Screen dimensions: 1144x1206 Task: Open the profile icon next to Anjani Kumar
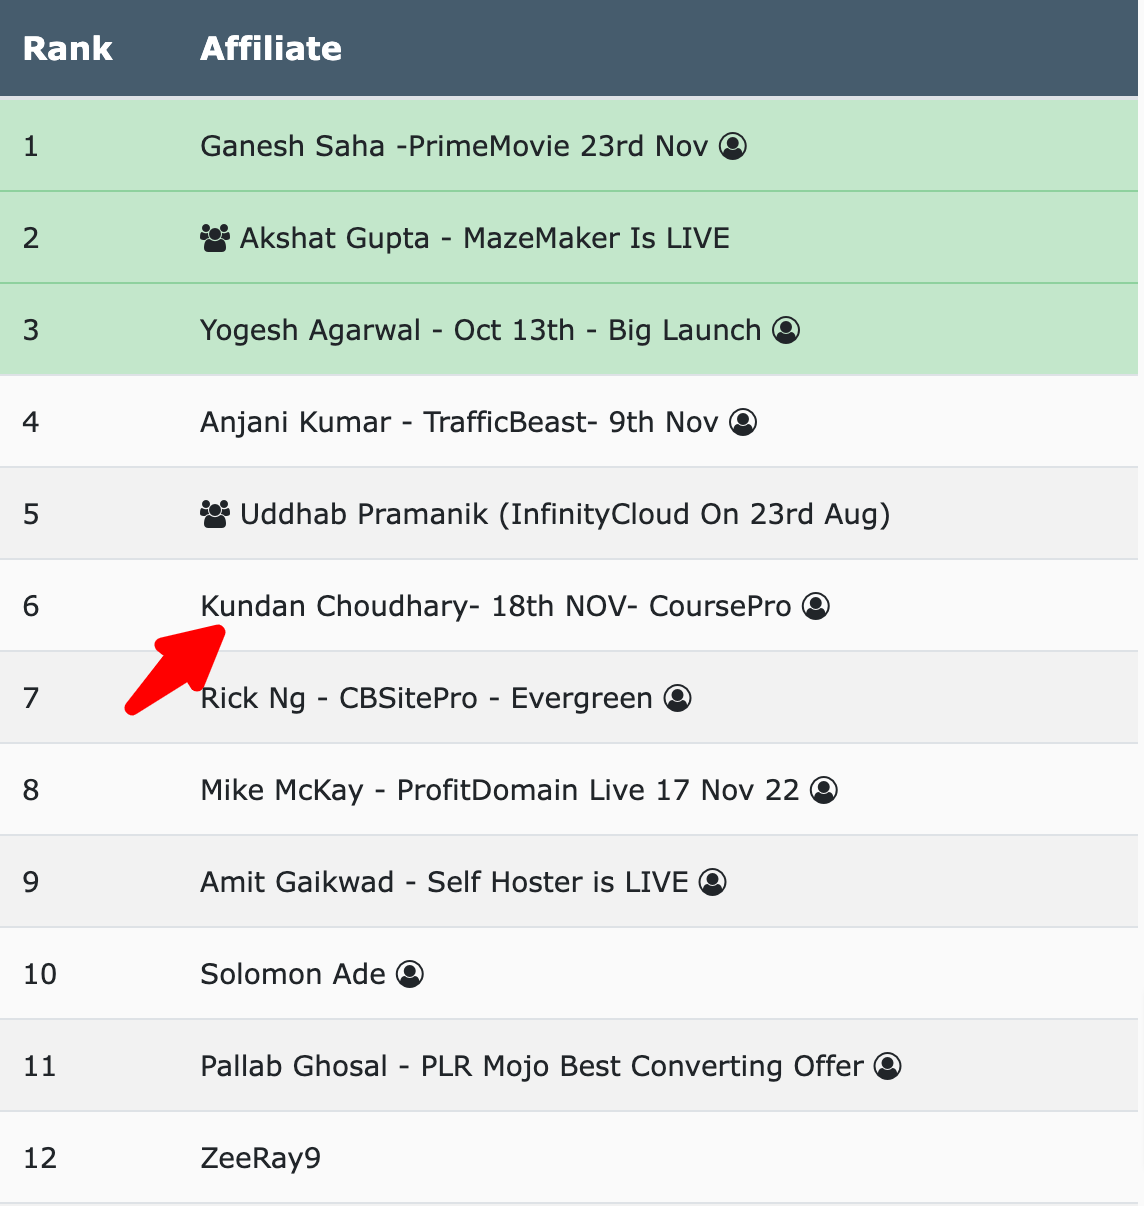tap(743, 422)
